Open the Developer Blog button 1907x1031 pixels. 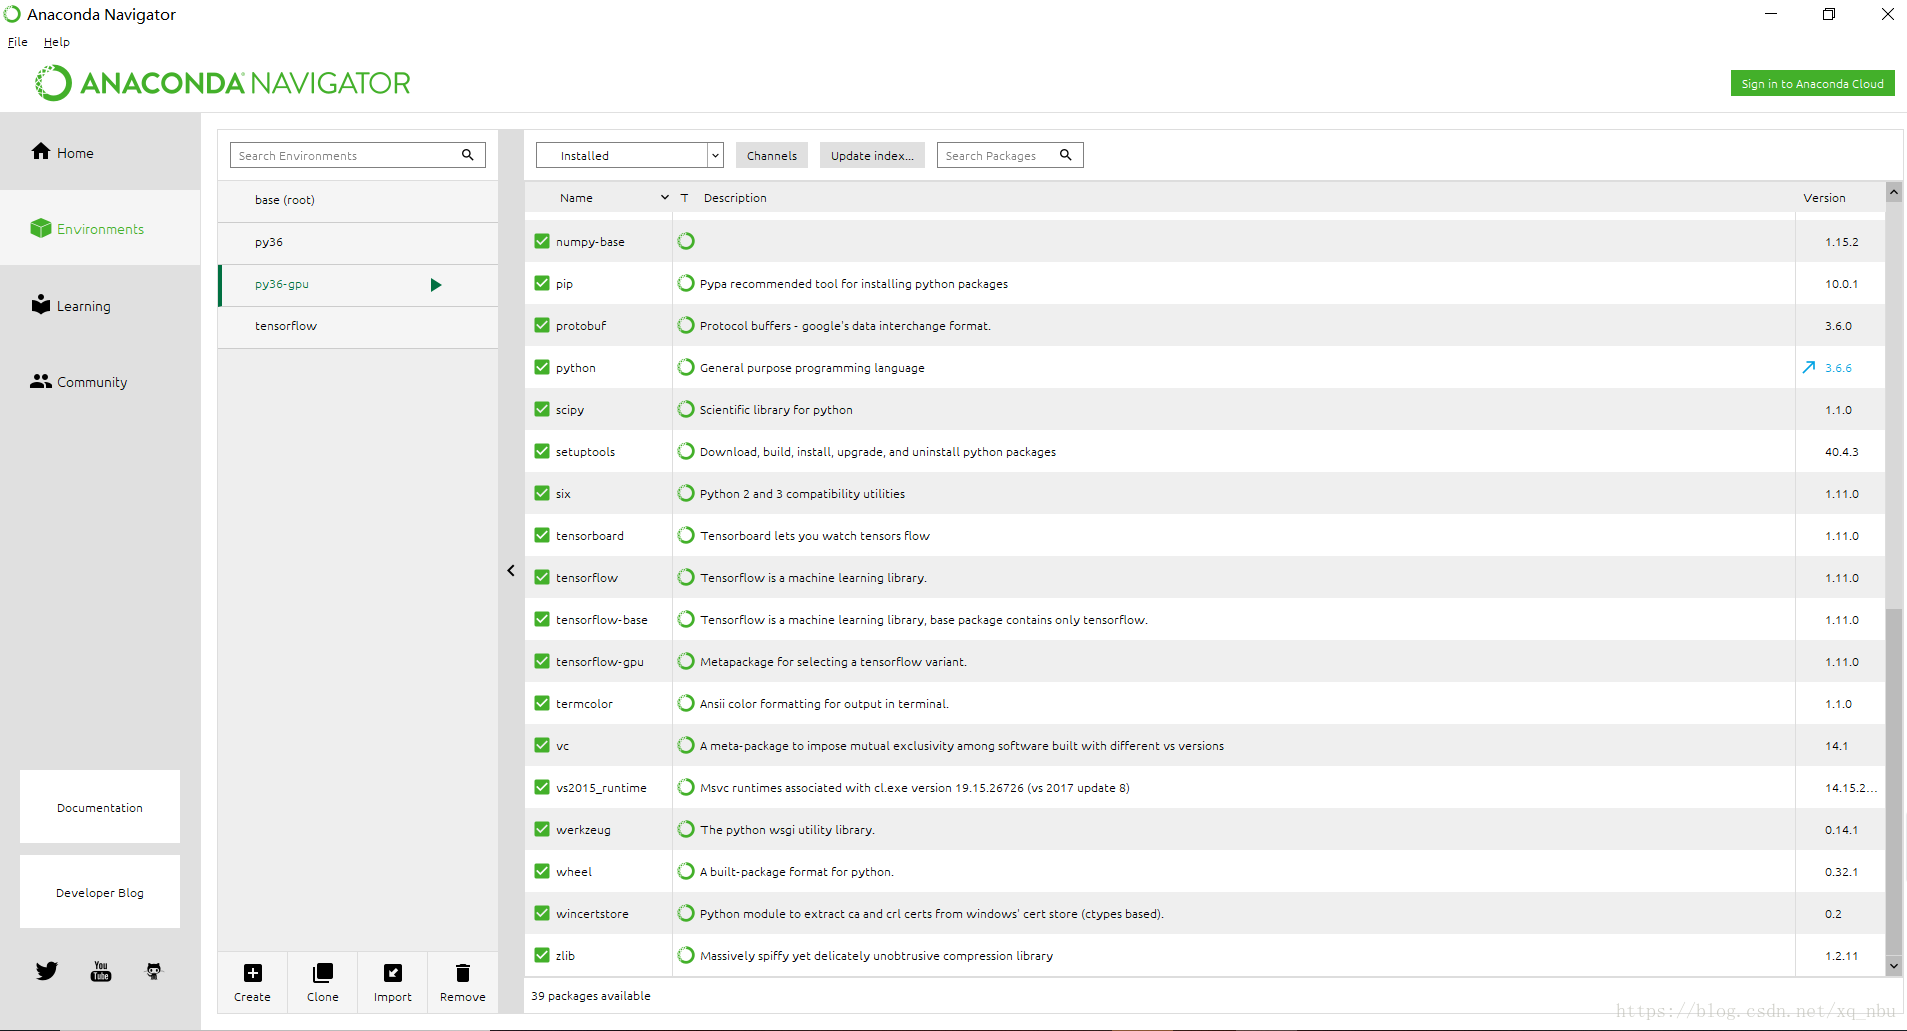pos(100,891)
